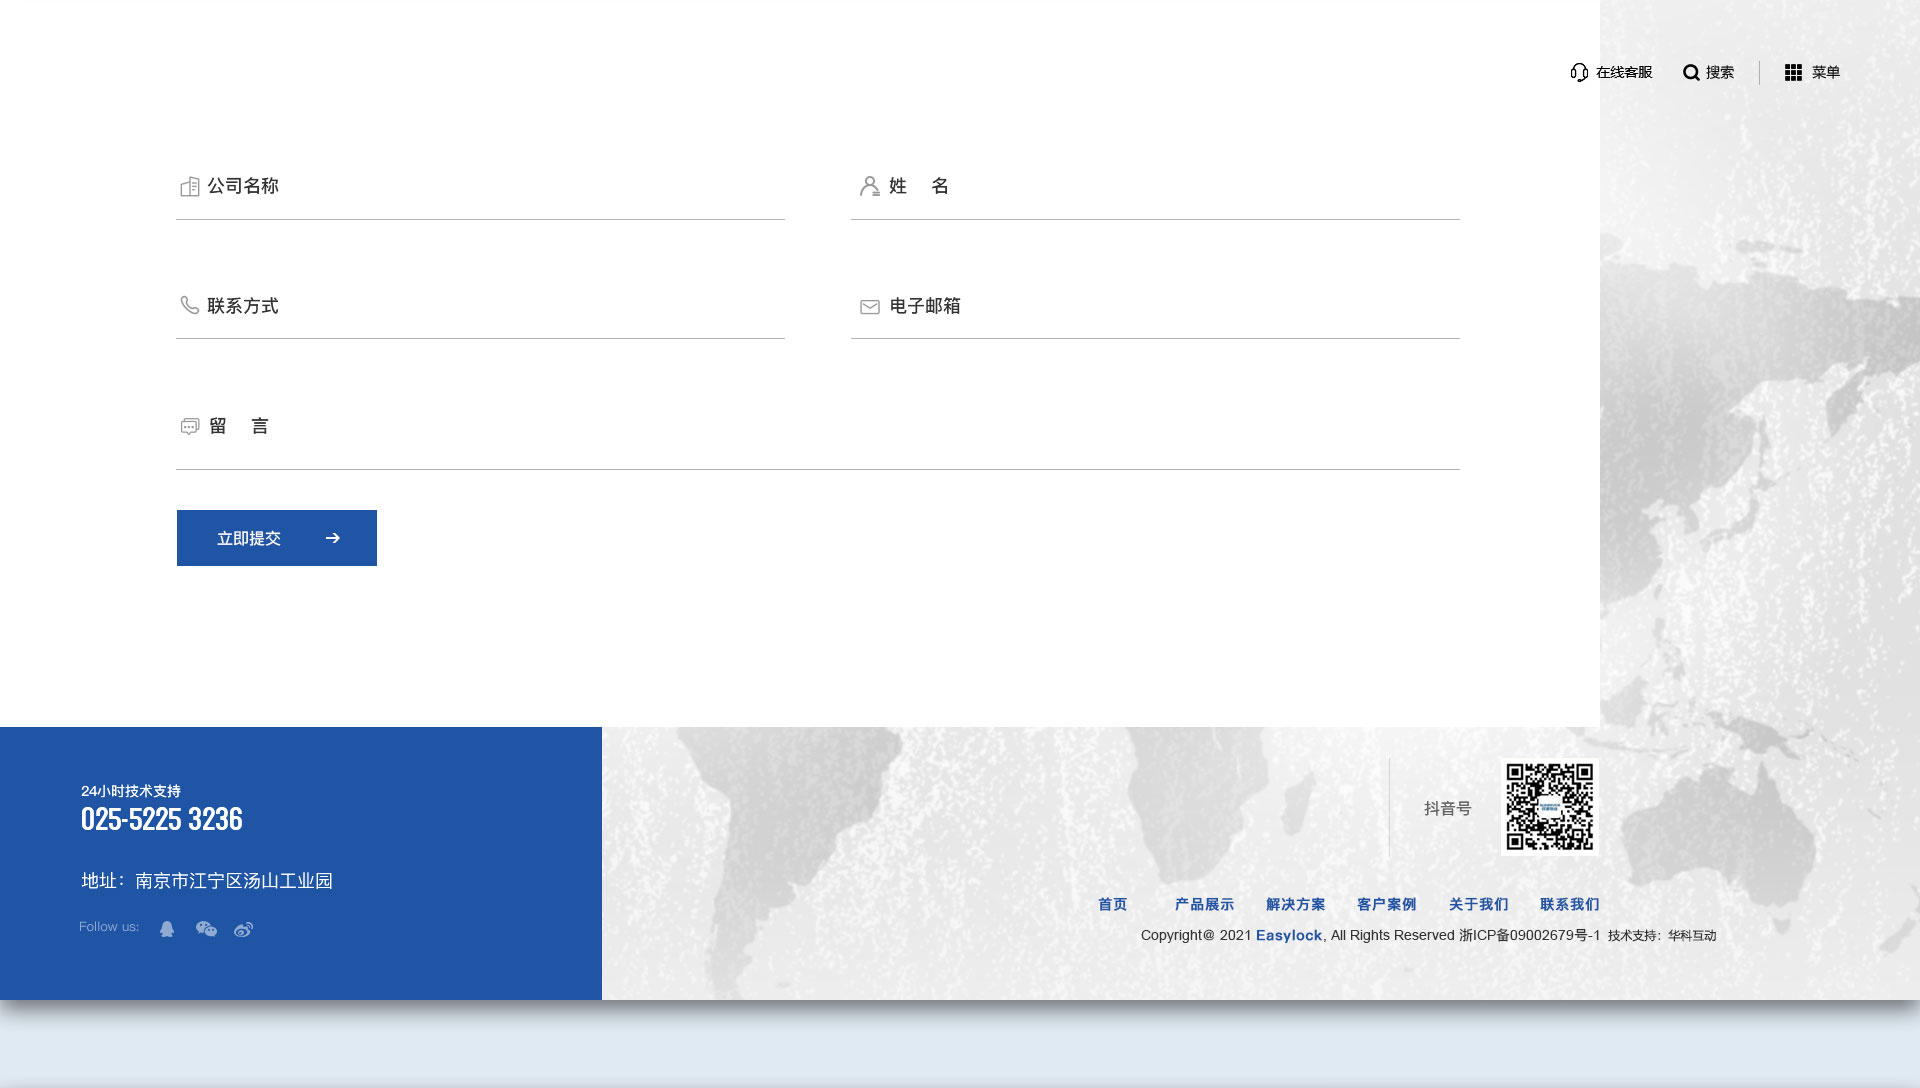Open 解决方案 footer link
Image resolution: width=1920 pixels, height=1088 pixels.
(1295, 904)
